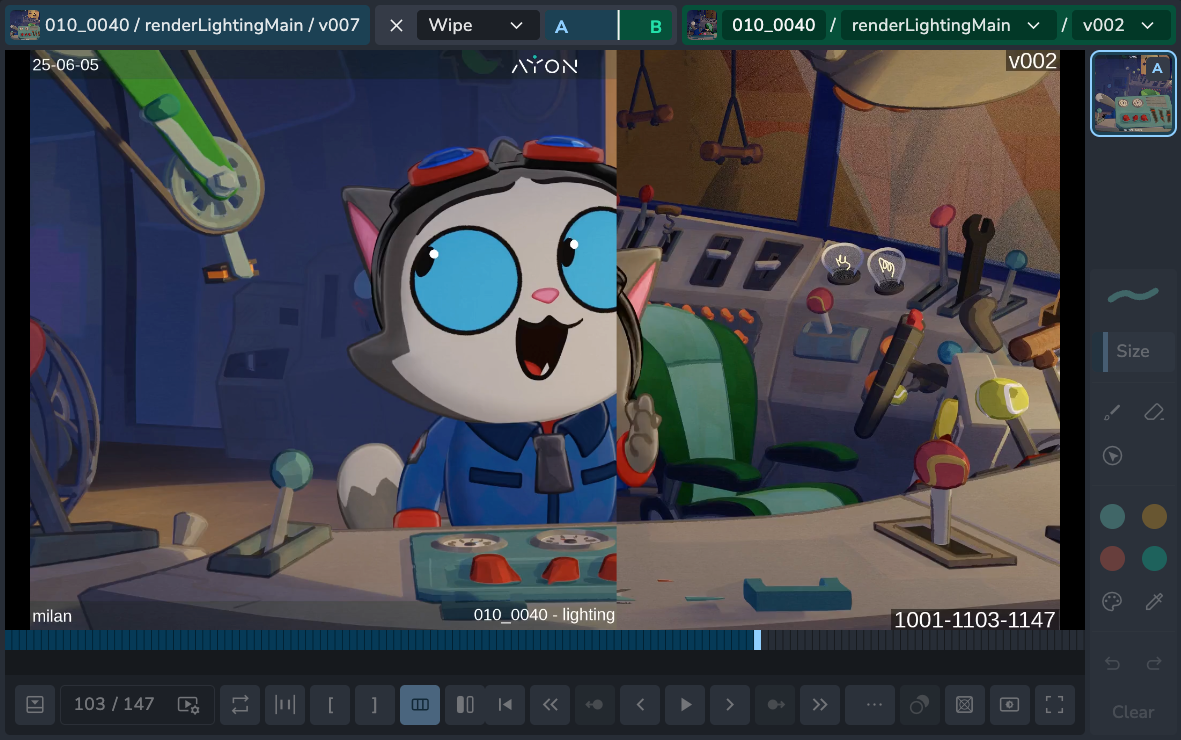1181x740 pixels.
Task: Pick the red color swatch
Action: (1112, 558)
